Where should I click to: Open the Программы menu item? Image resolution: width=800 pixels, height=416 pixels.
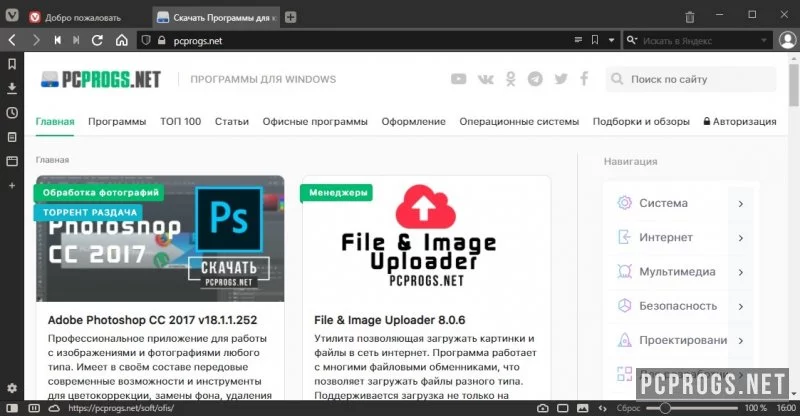click(117, 121)
